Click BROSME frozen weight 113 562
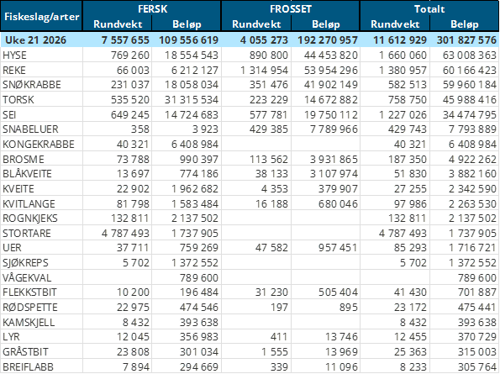This screenshot has width=500, height=374. point(269,159)
